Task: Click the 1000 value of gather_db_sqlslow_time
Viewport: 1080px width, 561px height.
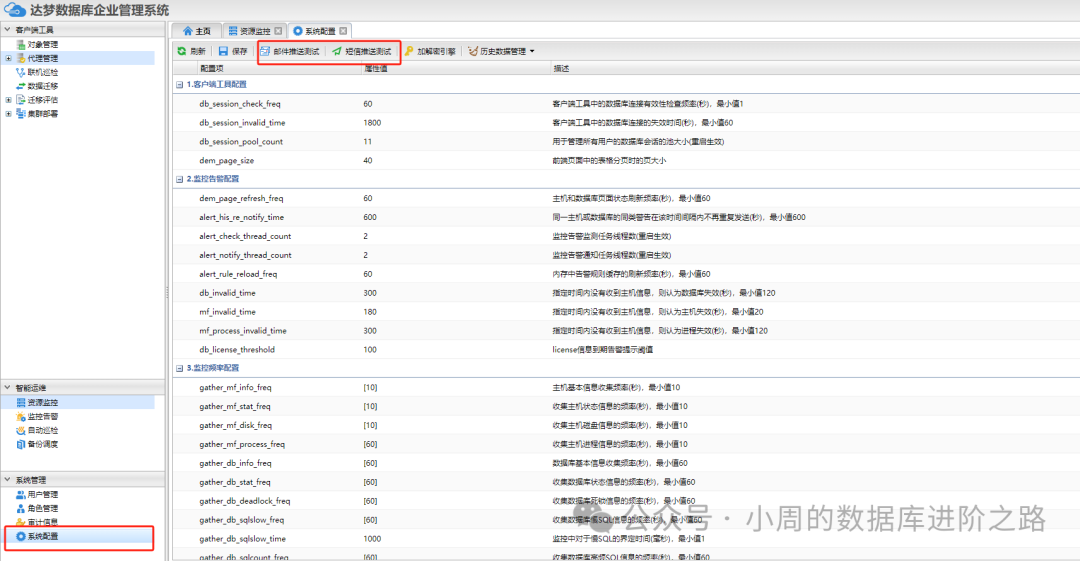Action: click(x=372, y=539)
